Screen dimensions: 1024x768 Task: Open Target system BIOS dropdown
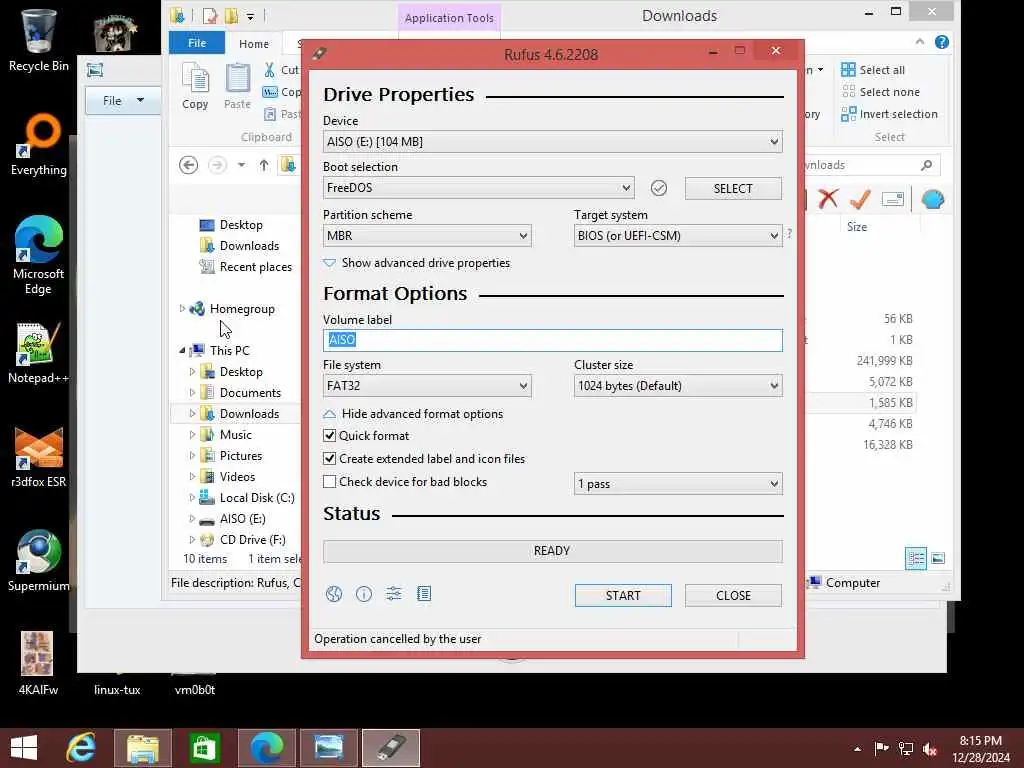tap(678, 236)
